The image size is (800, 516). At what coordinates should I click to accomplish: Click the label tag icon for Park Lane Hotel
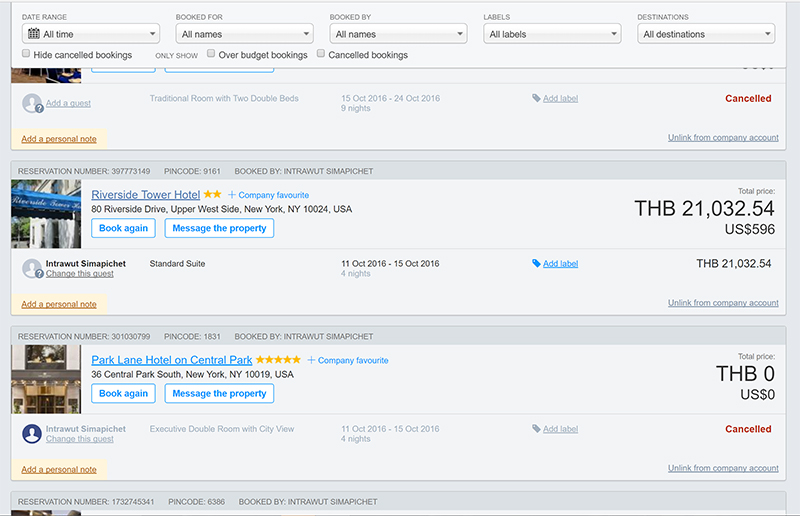pos(537,429)
